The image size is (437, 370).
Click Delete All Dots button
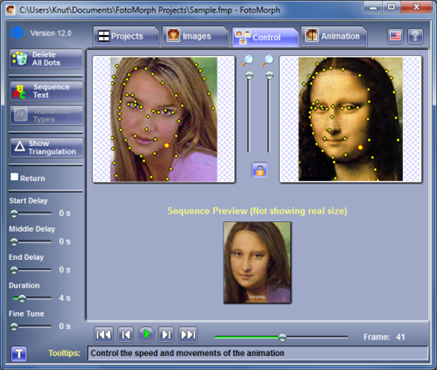click(x=46, y=59)
